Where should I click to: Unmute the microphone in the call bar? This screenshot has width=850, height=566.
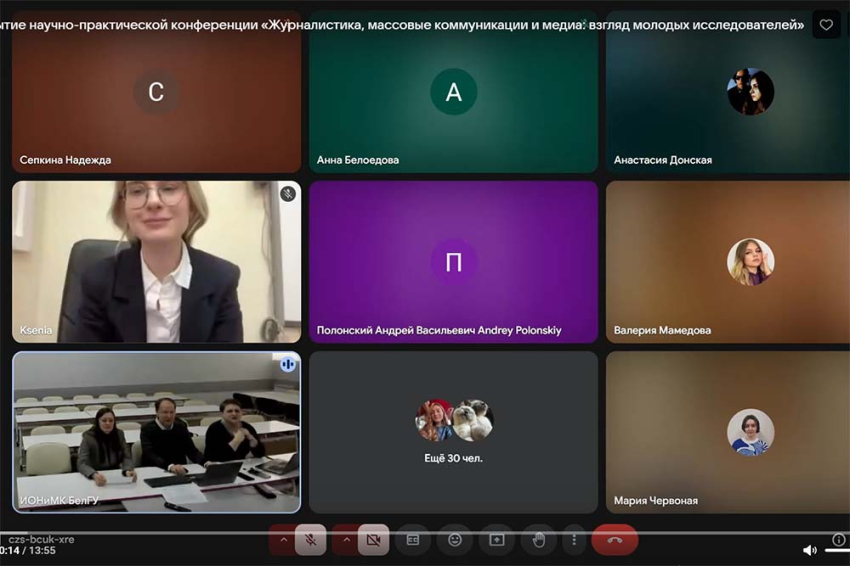tap(311, 540)
